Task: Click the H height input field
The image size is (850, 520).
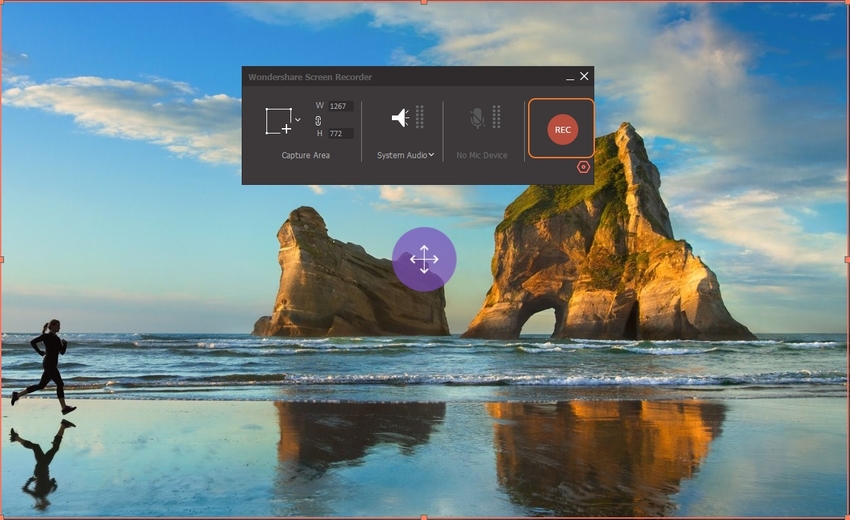Action: click(x=340, y=133)
